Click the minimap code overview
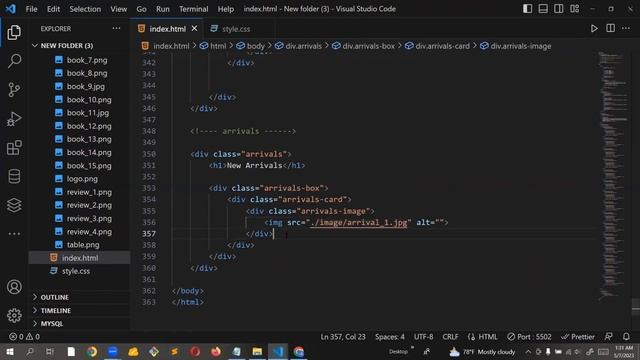This screenshot has width=640, height=360. 613,176
